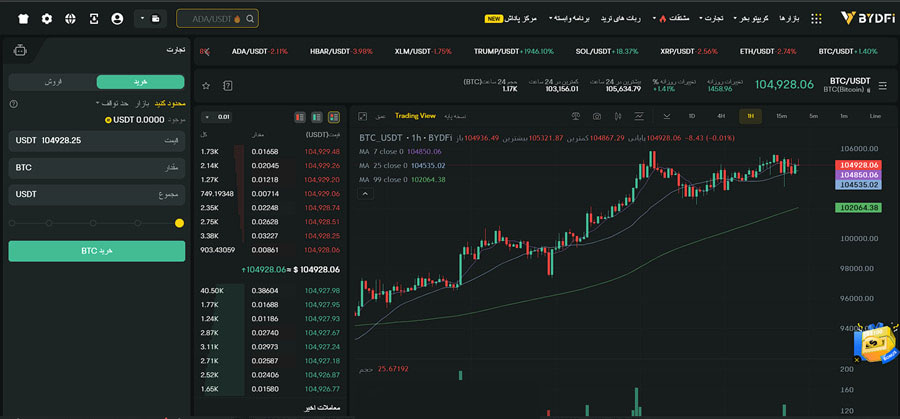The height and width of the screenshot is (419, 900).
Task: Click the price input showing 104928.25
Action: pos(96,141)
